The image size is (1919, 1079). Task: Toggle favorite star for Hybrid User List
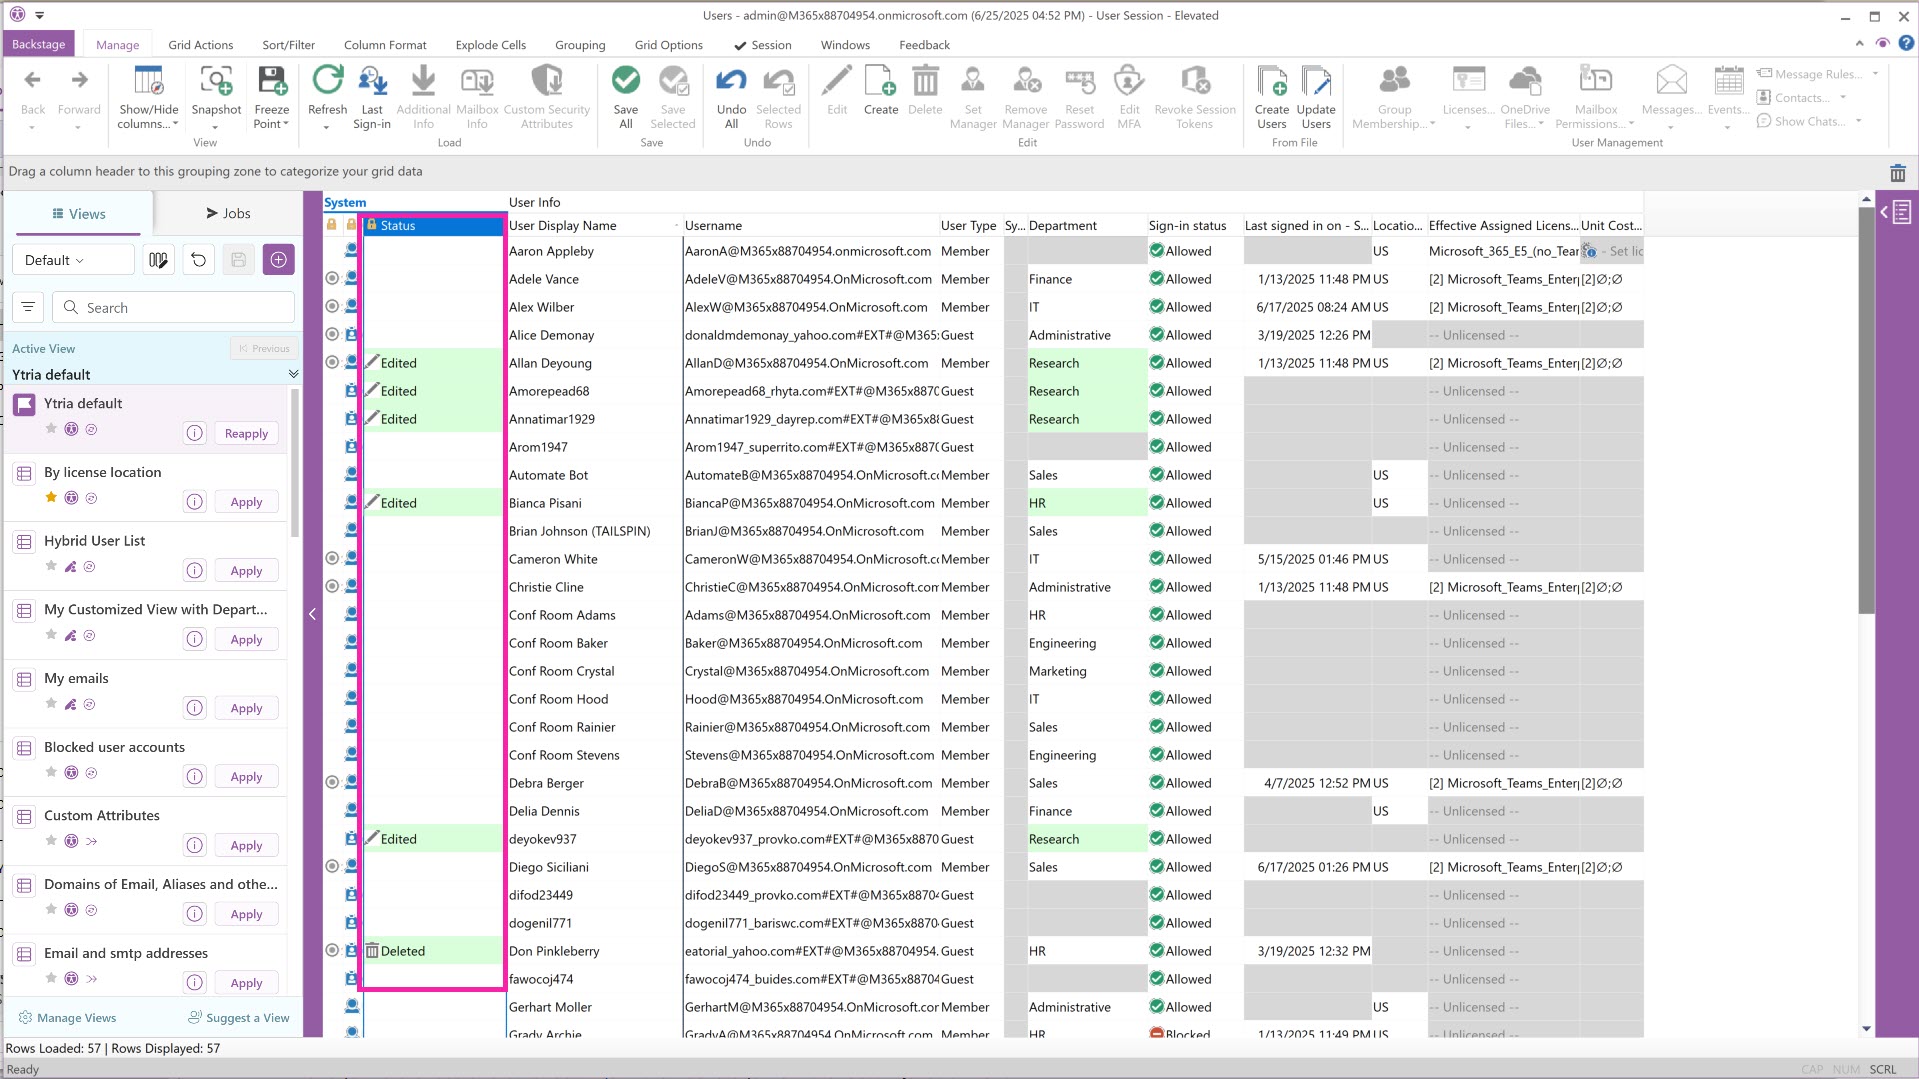51,566
